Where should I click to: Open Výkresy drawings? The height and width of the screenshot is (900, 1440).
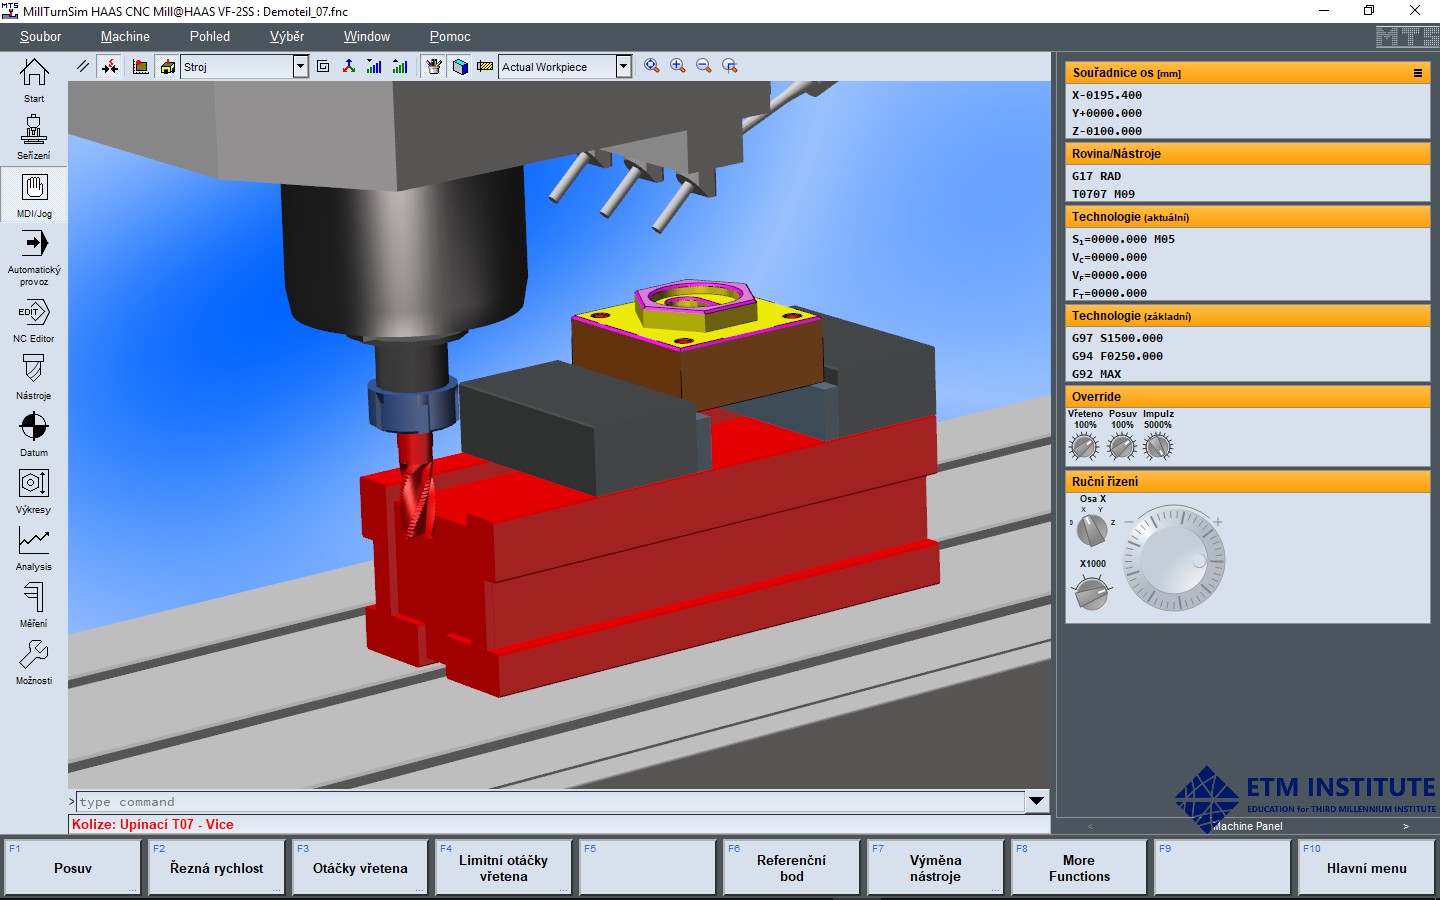click(x=34, y=491)
